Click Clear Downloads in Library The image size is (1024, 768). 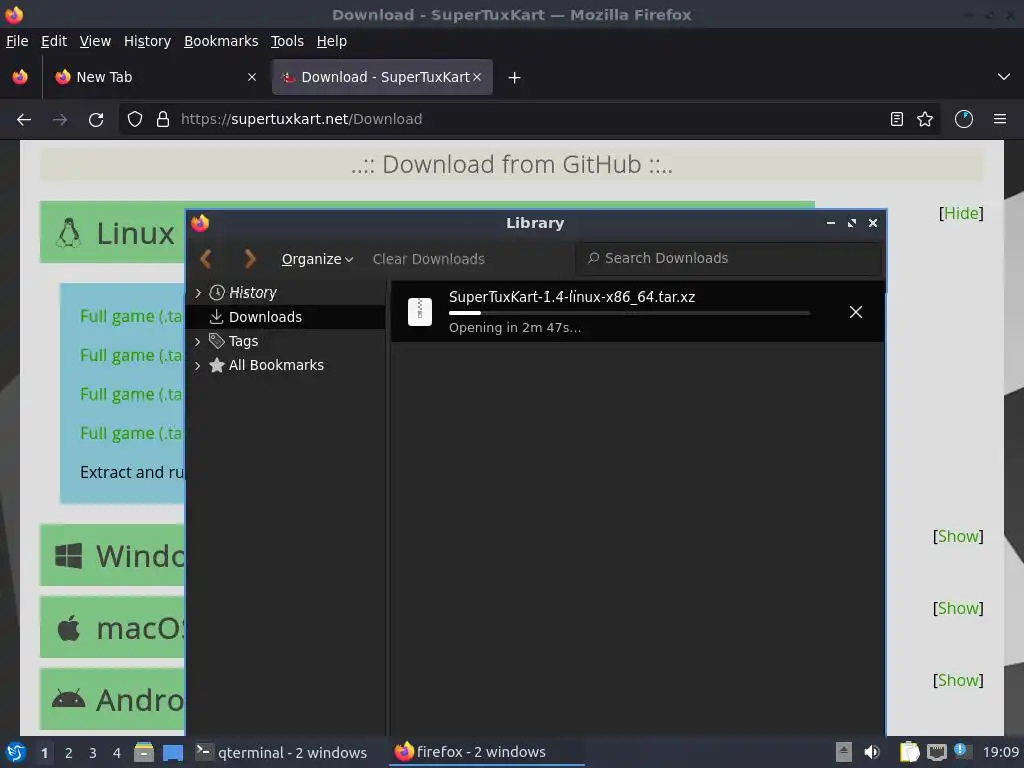[428, 259]
